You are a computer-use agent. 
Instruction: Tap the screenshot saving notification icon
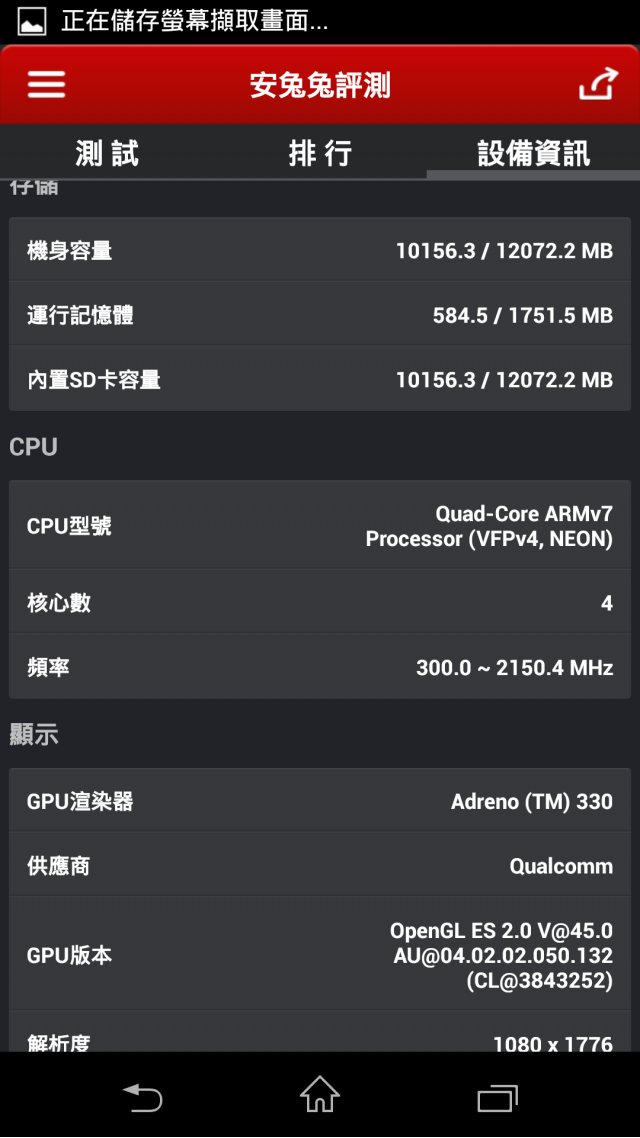click(31, 21)
